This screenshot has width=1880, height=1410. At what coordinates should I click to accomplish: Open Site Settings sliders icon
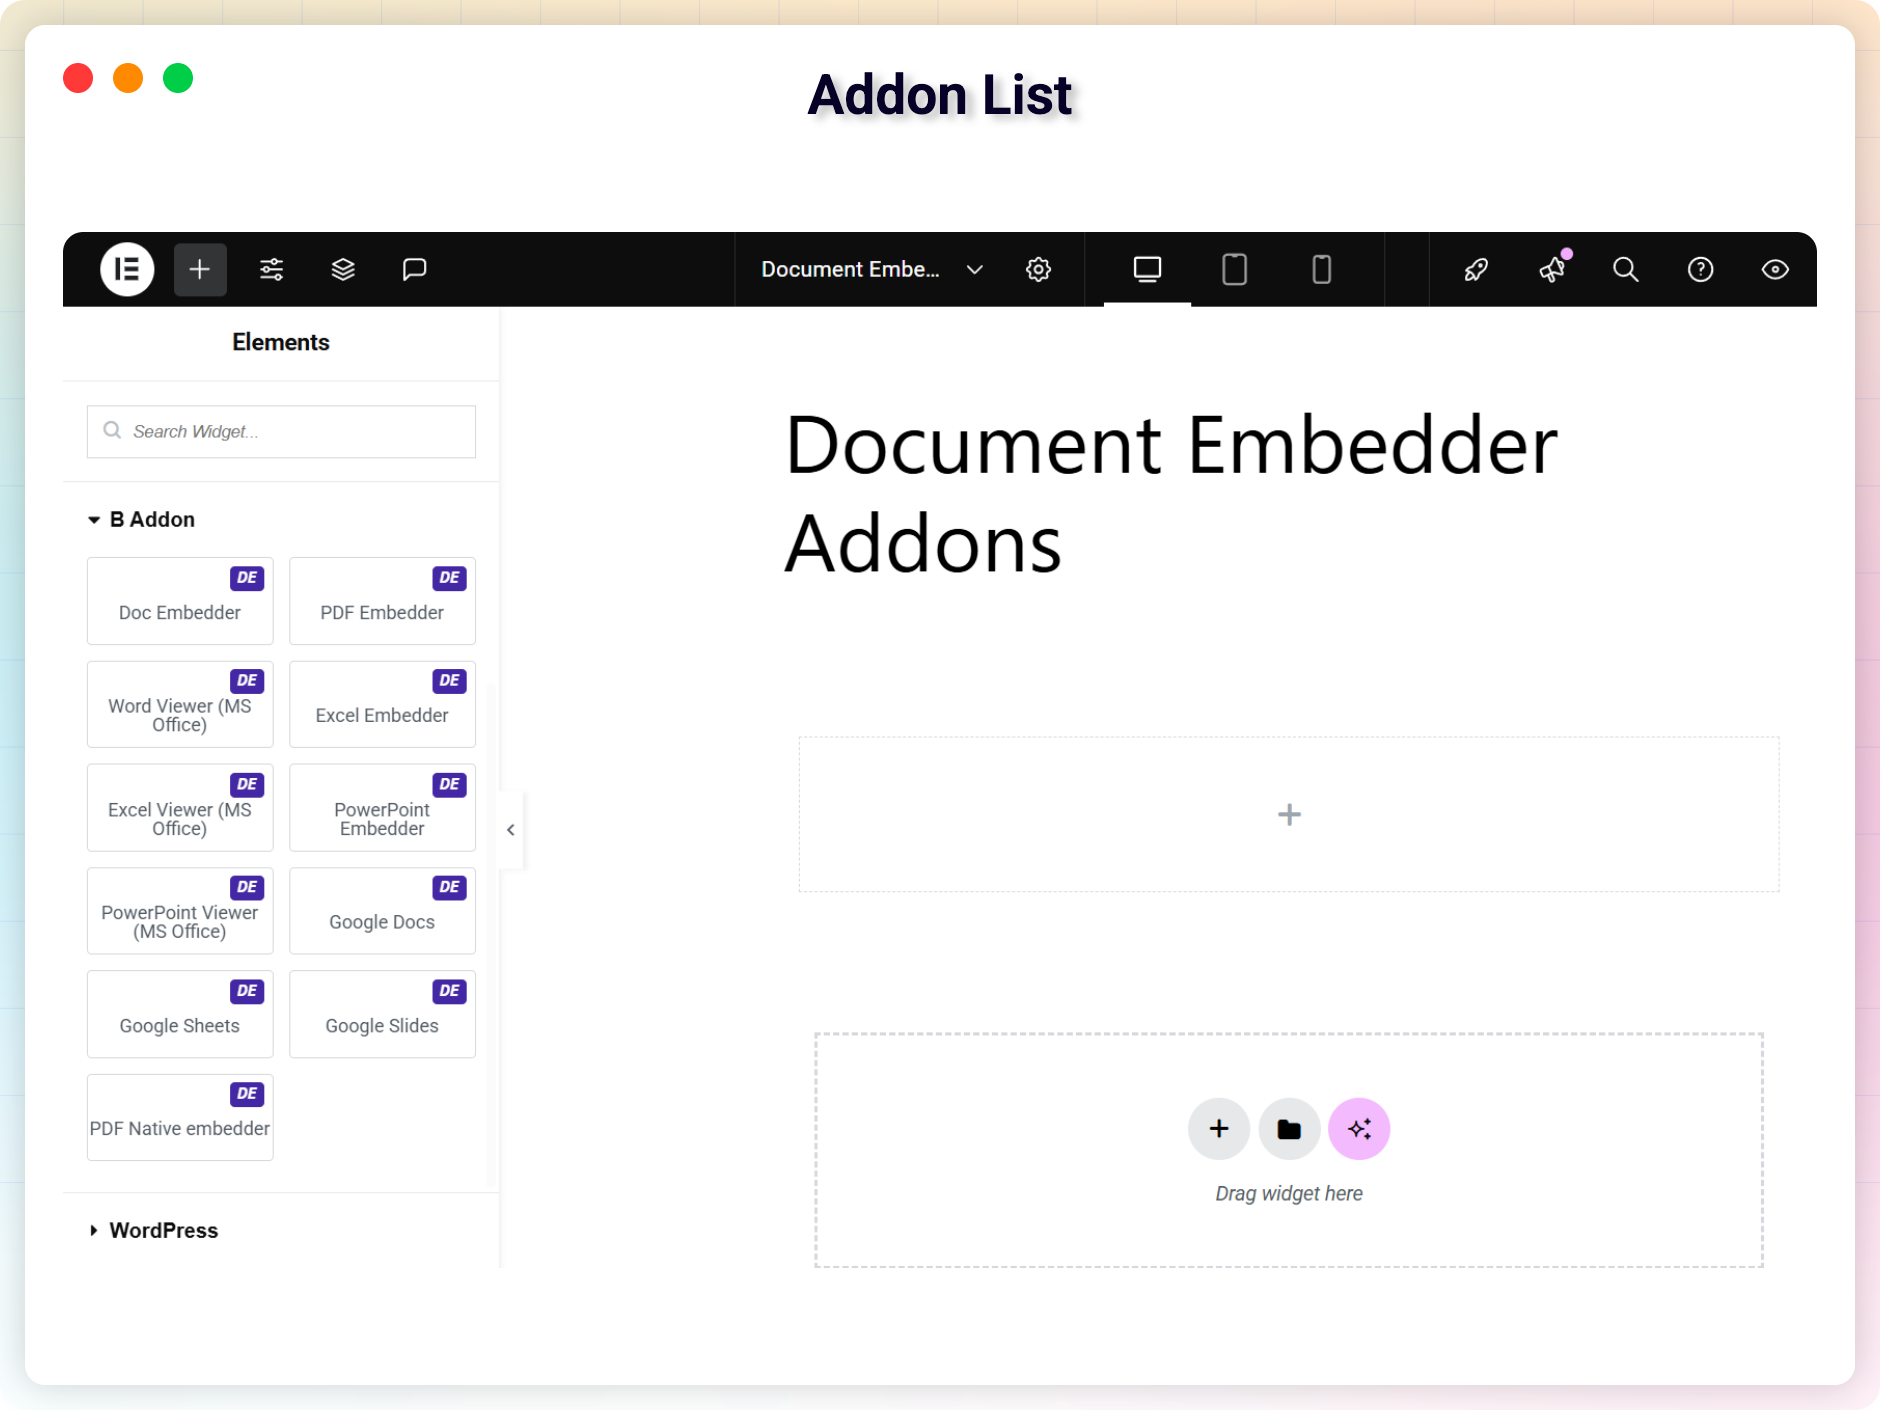(271, 269)
